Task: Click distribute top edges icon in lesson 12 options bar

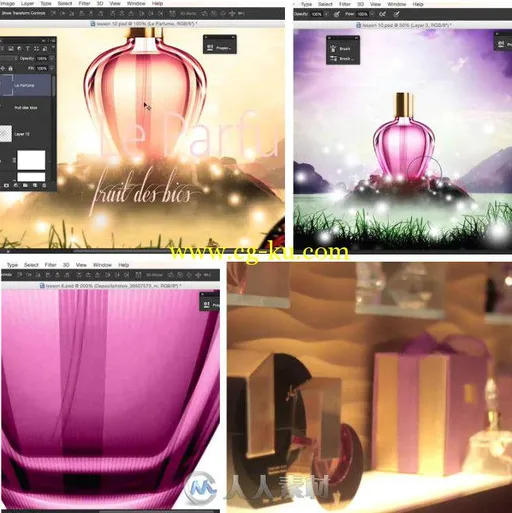Action: [x=112, y=13]
